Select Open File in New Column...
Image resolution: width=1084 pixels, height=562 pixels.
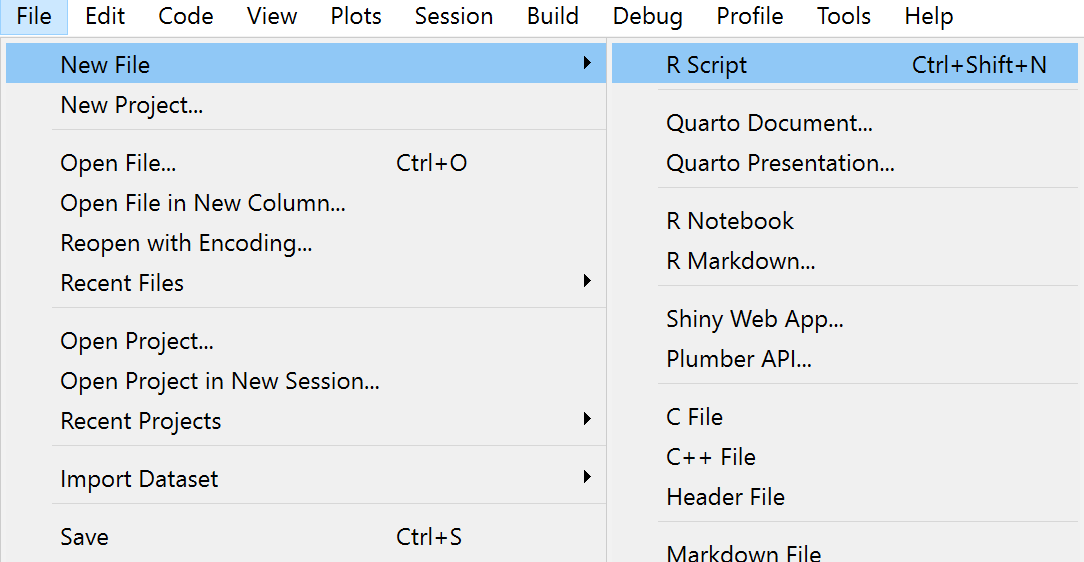click(306, 203)
